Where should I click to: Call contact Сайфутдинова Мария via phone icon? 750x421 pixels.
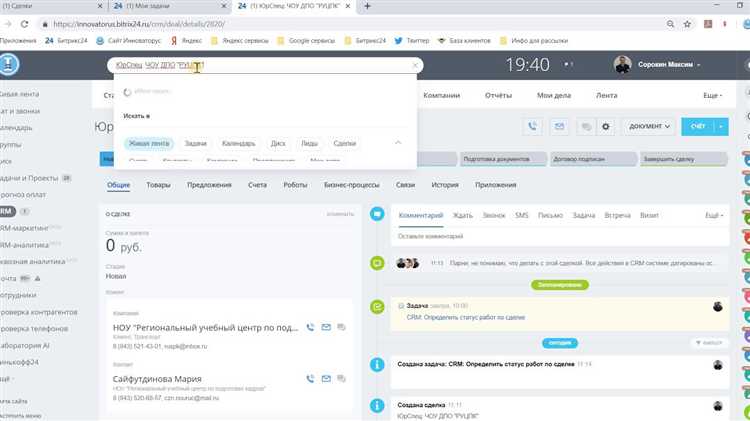(x=310, y=379)
